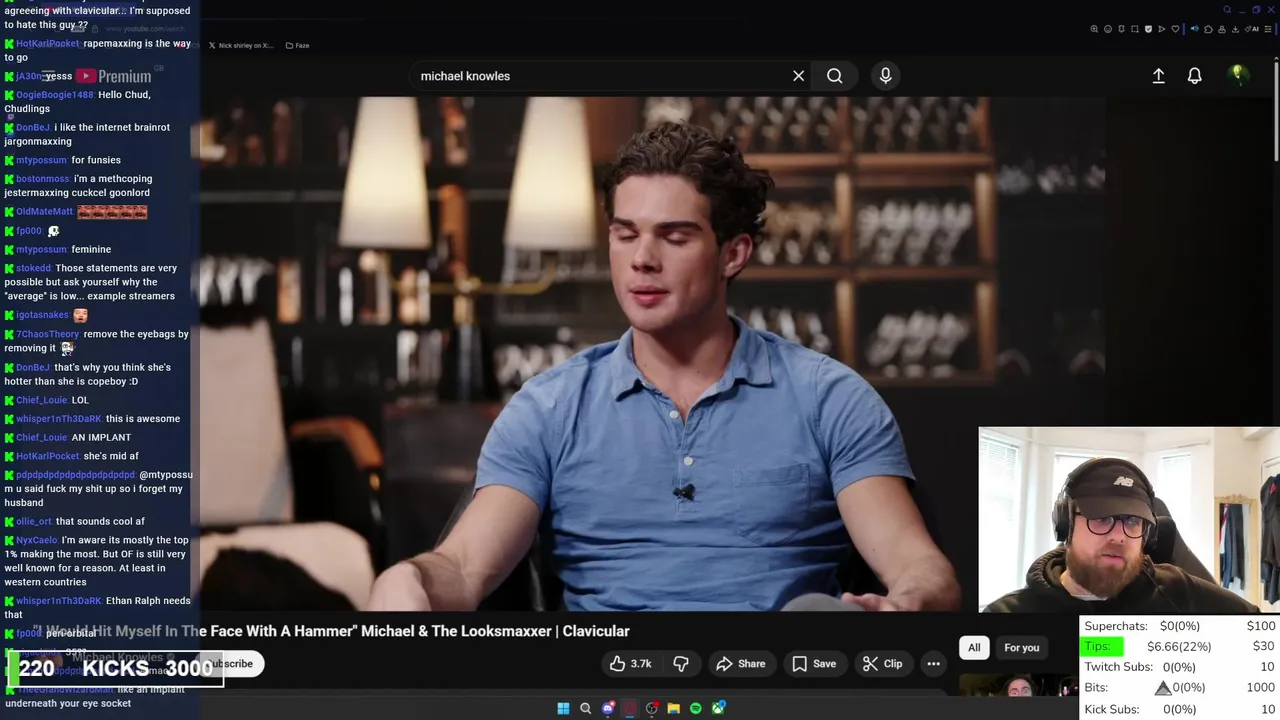Select the All filter chip

coord(974,648)
